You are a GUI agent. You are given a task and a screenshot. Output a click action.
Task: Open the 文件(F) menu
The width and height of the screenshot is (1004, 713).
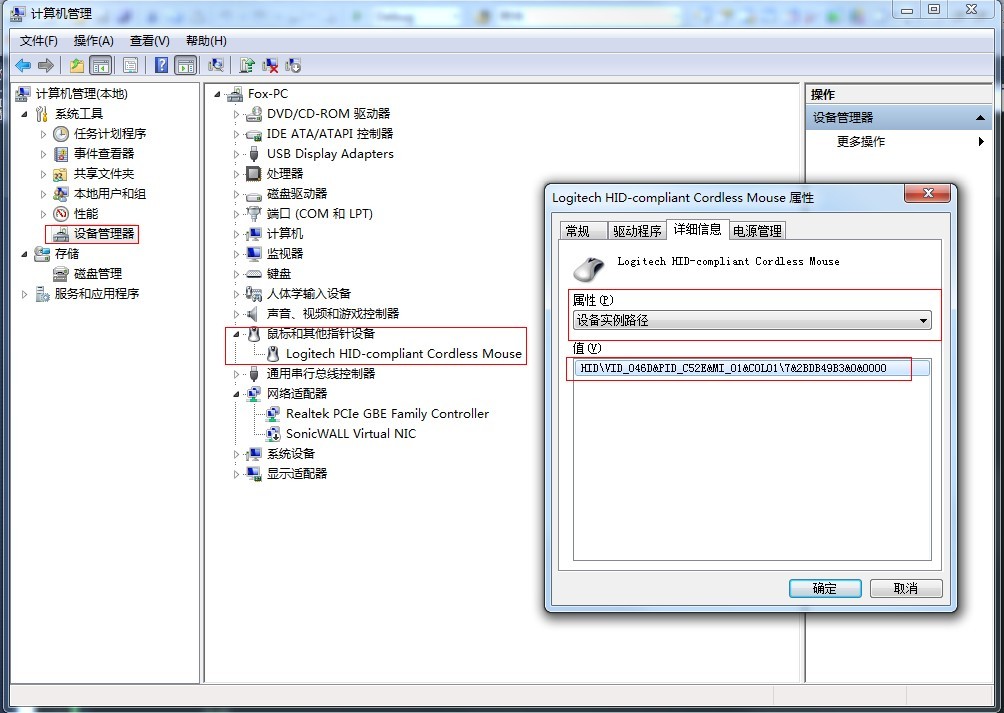[x=38, y=41]
